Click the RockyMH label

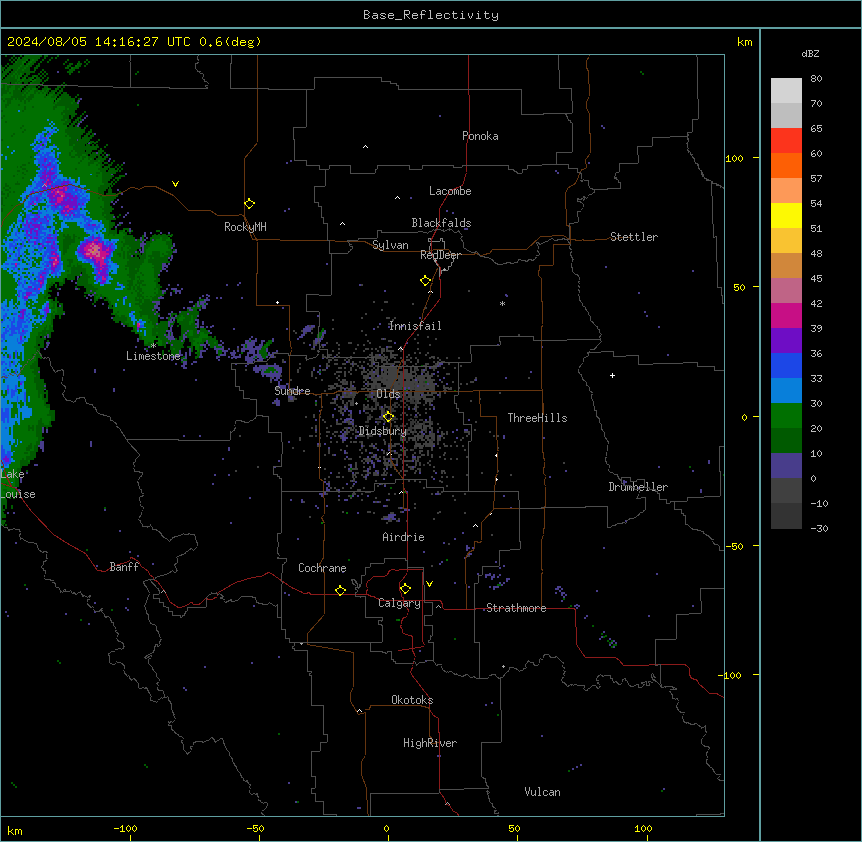tap(245, 227)
